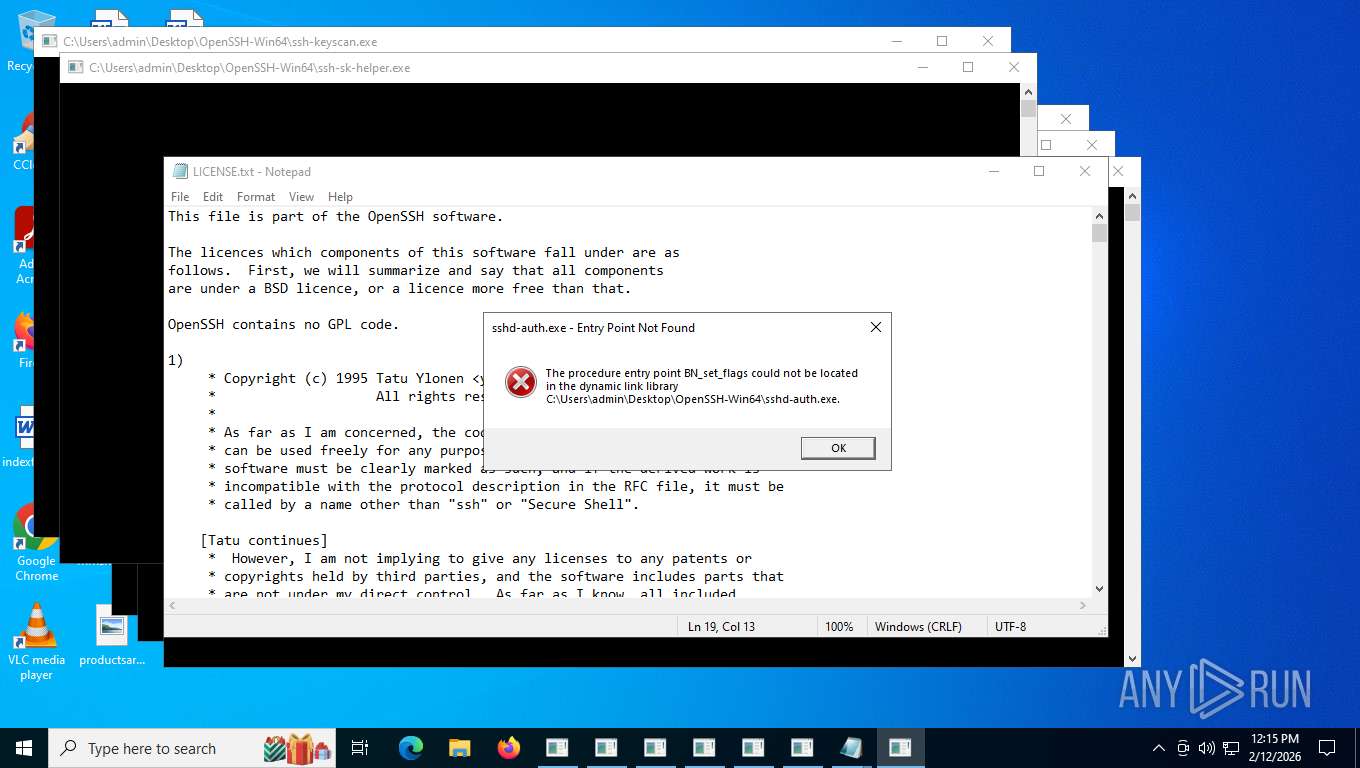Open the taskbar clock and date
The height and width of the screenshot is (768, 1360).
pyautogui.click(x=1274, y=748)
